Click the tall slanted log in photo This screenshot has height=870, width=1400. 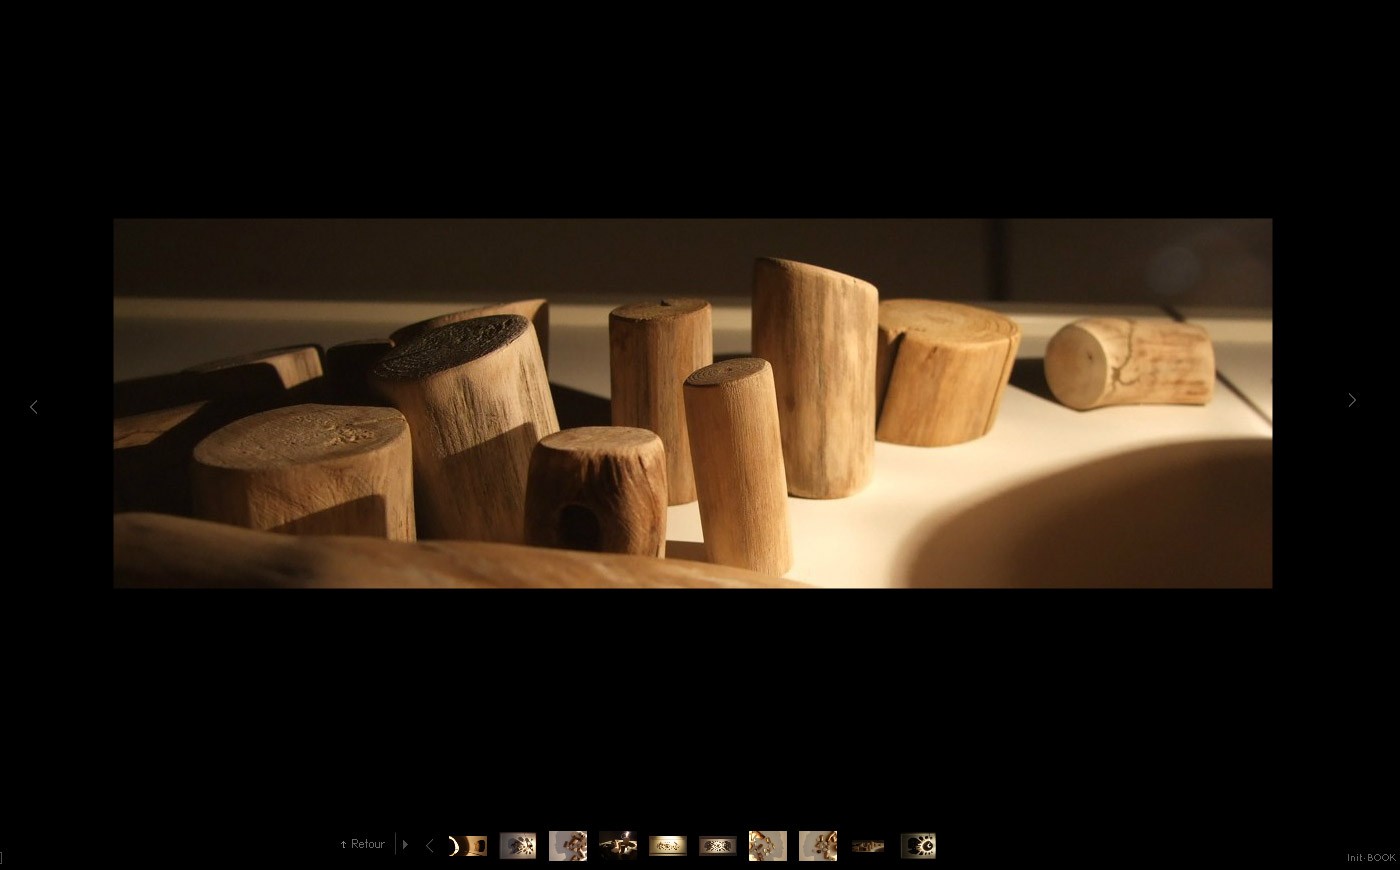(814, 377)
